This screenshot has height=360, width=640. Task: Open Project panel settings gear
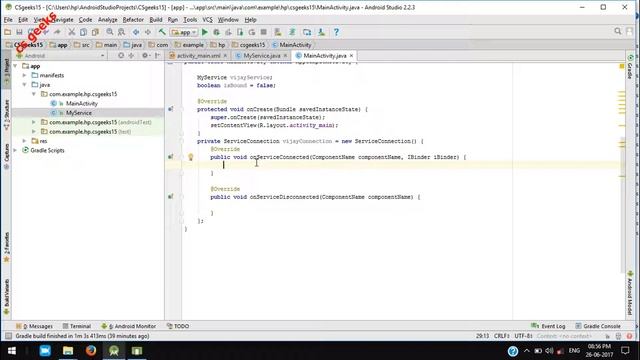[145, 56]
